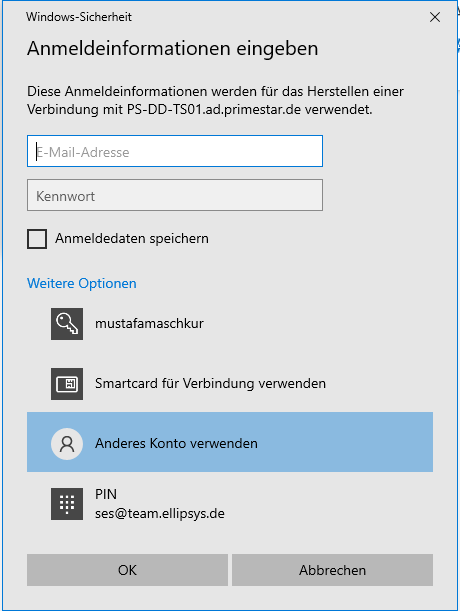Screen dimensions: 460x611
Task: Choose the PIN sign-in option label
Action: point(106,494)
